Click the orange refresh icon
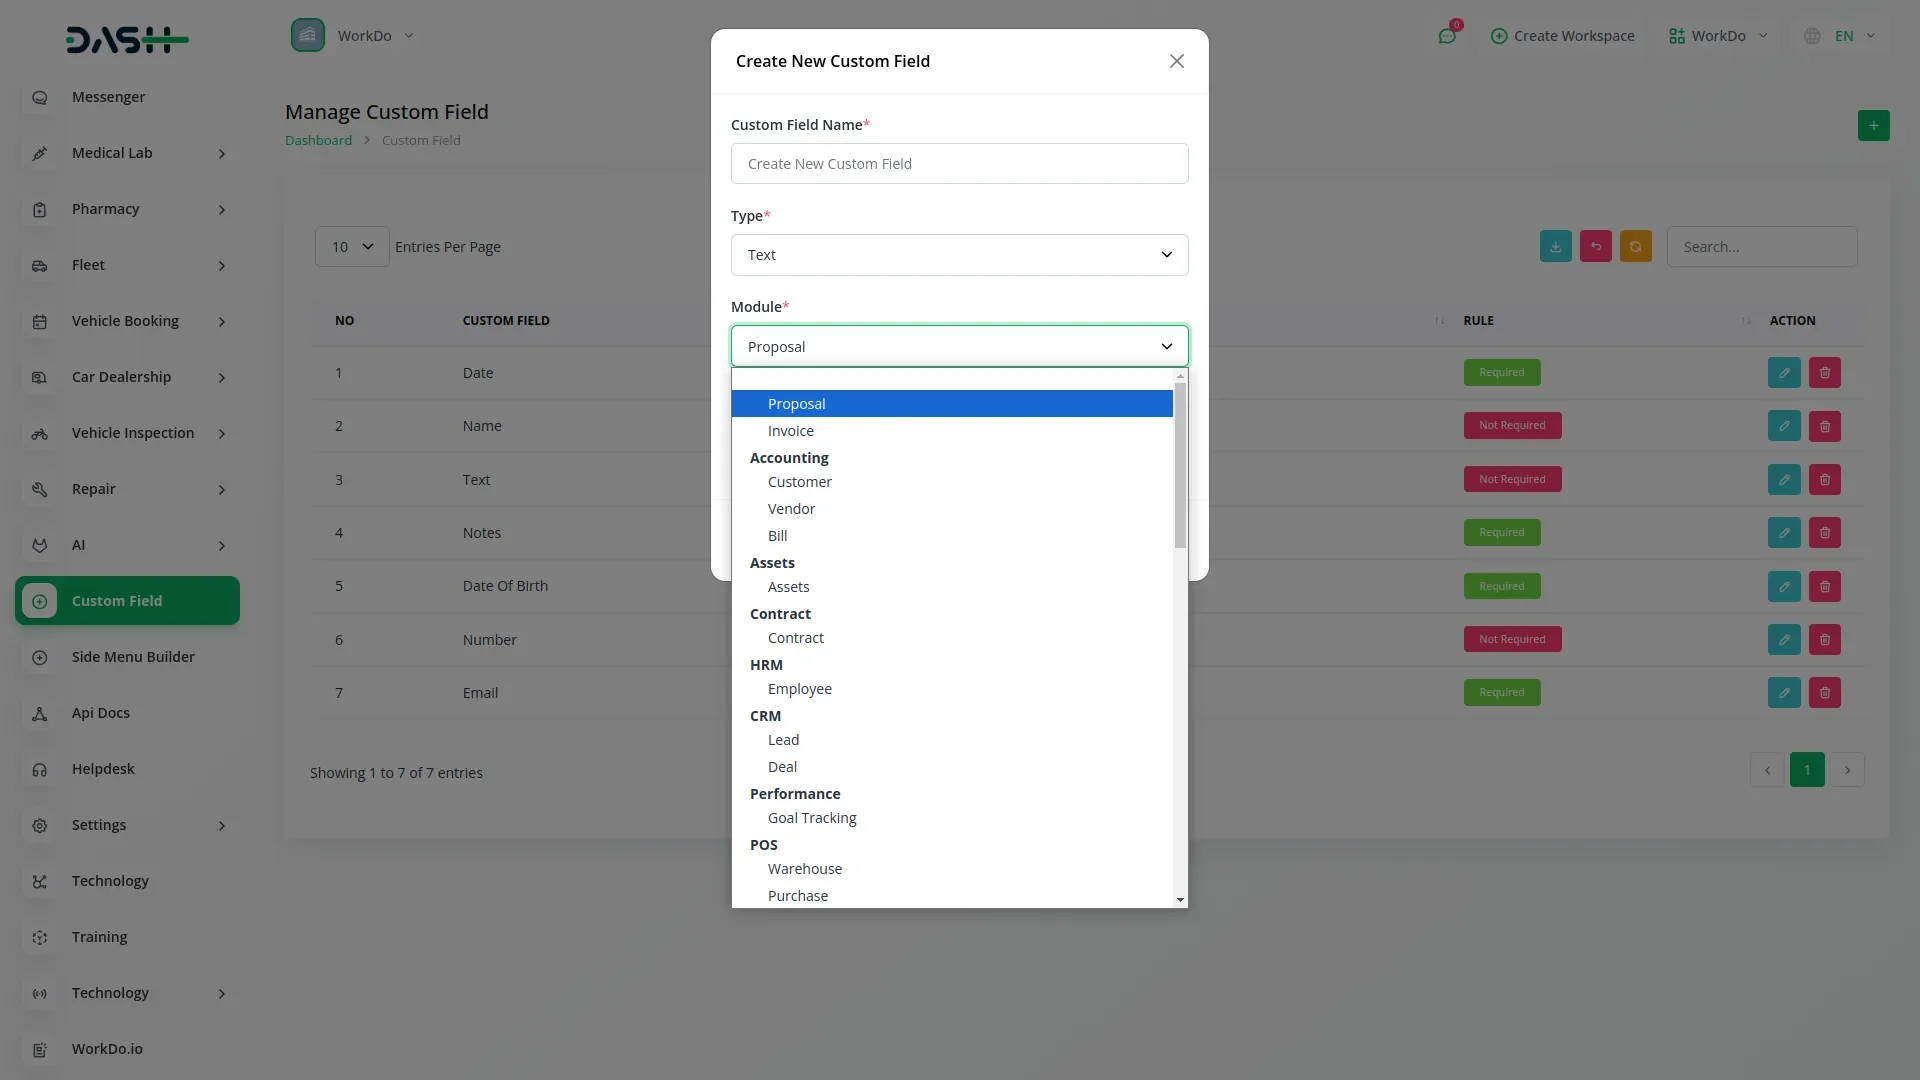This screenshot has width=1920, height=1080. pyautogui.click(x=1635, y=247)
